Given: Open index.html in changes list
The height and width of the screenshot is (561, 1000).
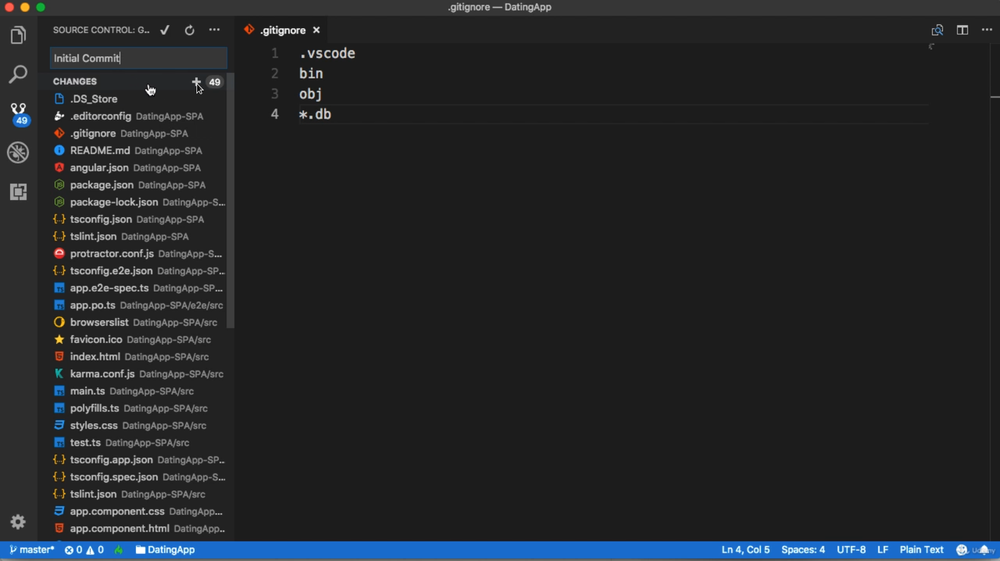Looking at the screenshot, I should (138, 357).
